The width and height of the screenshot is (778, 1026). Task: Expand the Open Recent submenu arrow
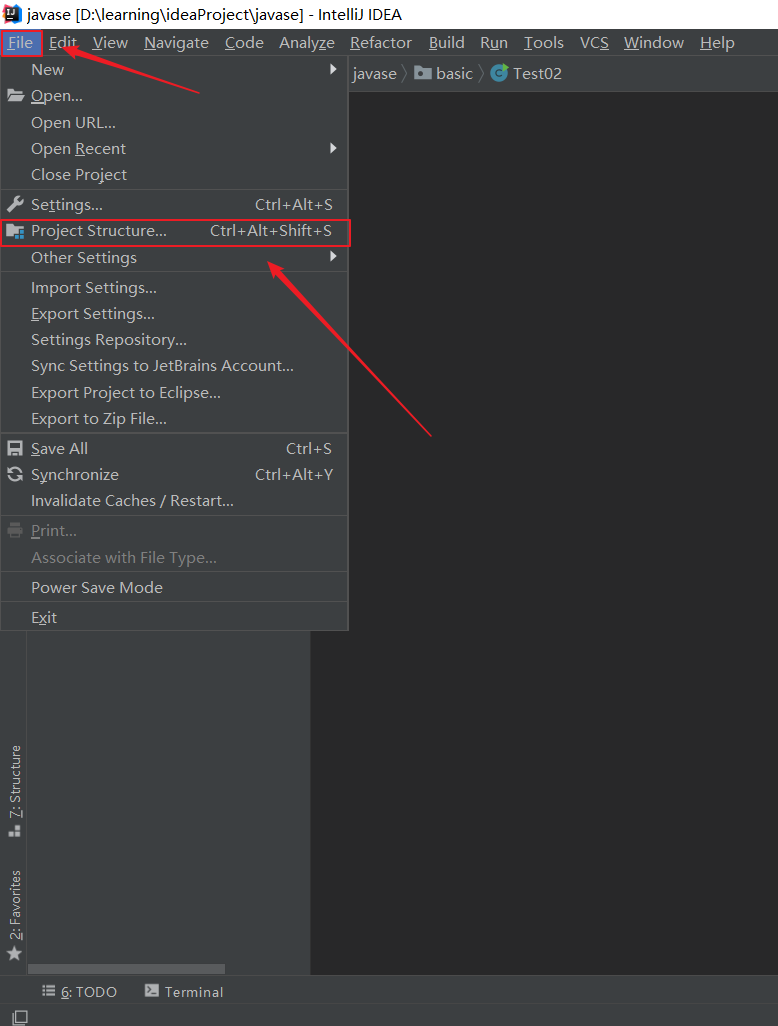click(x=333, y=149)
